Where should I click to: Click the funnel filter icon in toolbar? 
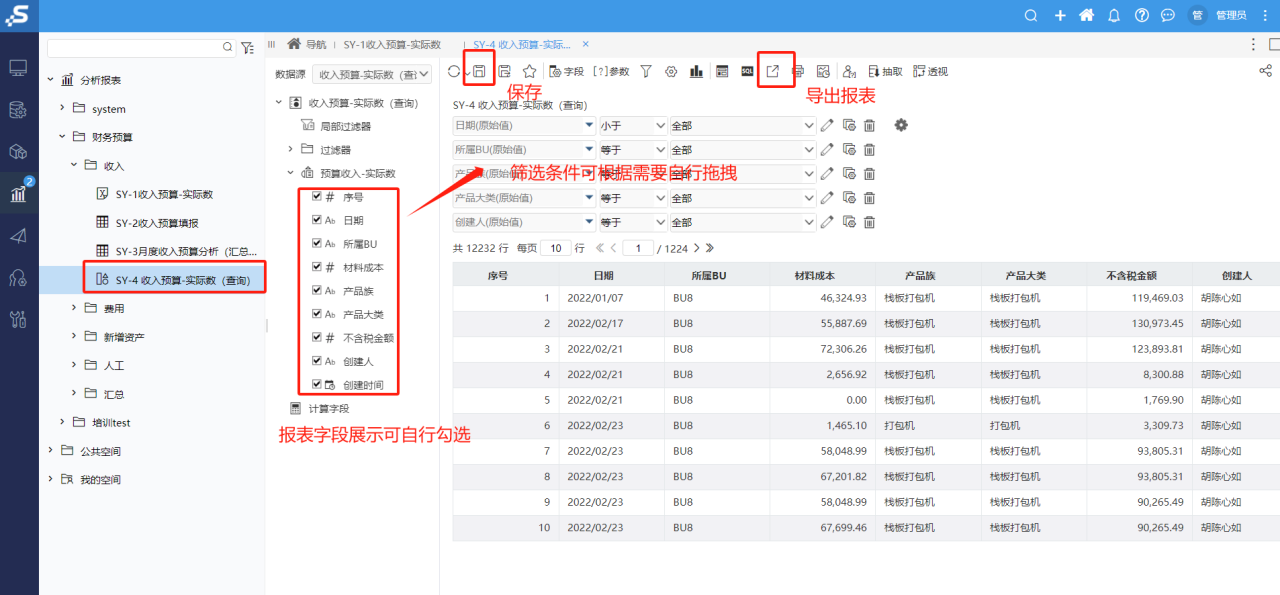(646, 71)
